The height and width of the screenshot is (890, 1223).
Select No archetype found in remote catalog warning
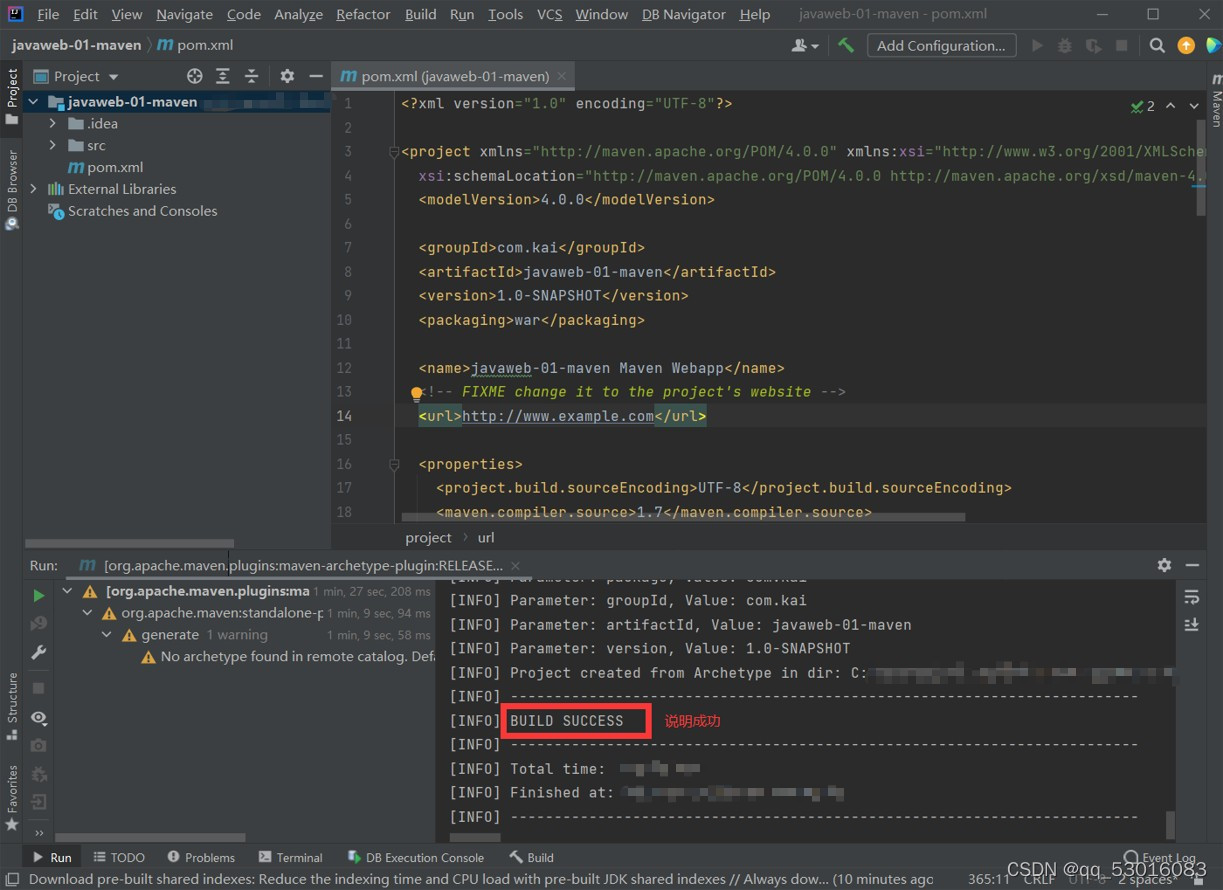288,657
